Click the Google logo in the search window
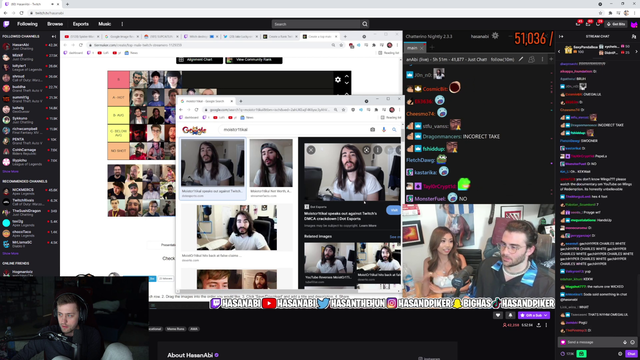This screenshot has height=360, width=640. (x=194, y=130)
